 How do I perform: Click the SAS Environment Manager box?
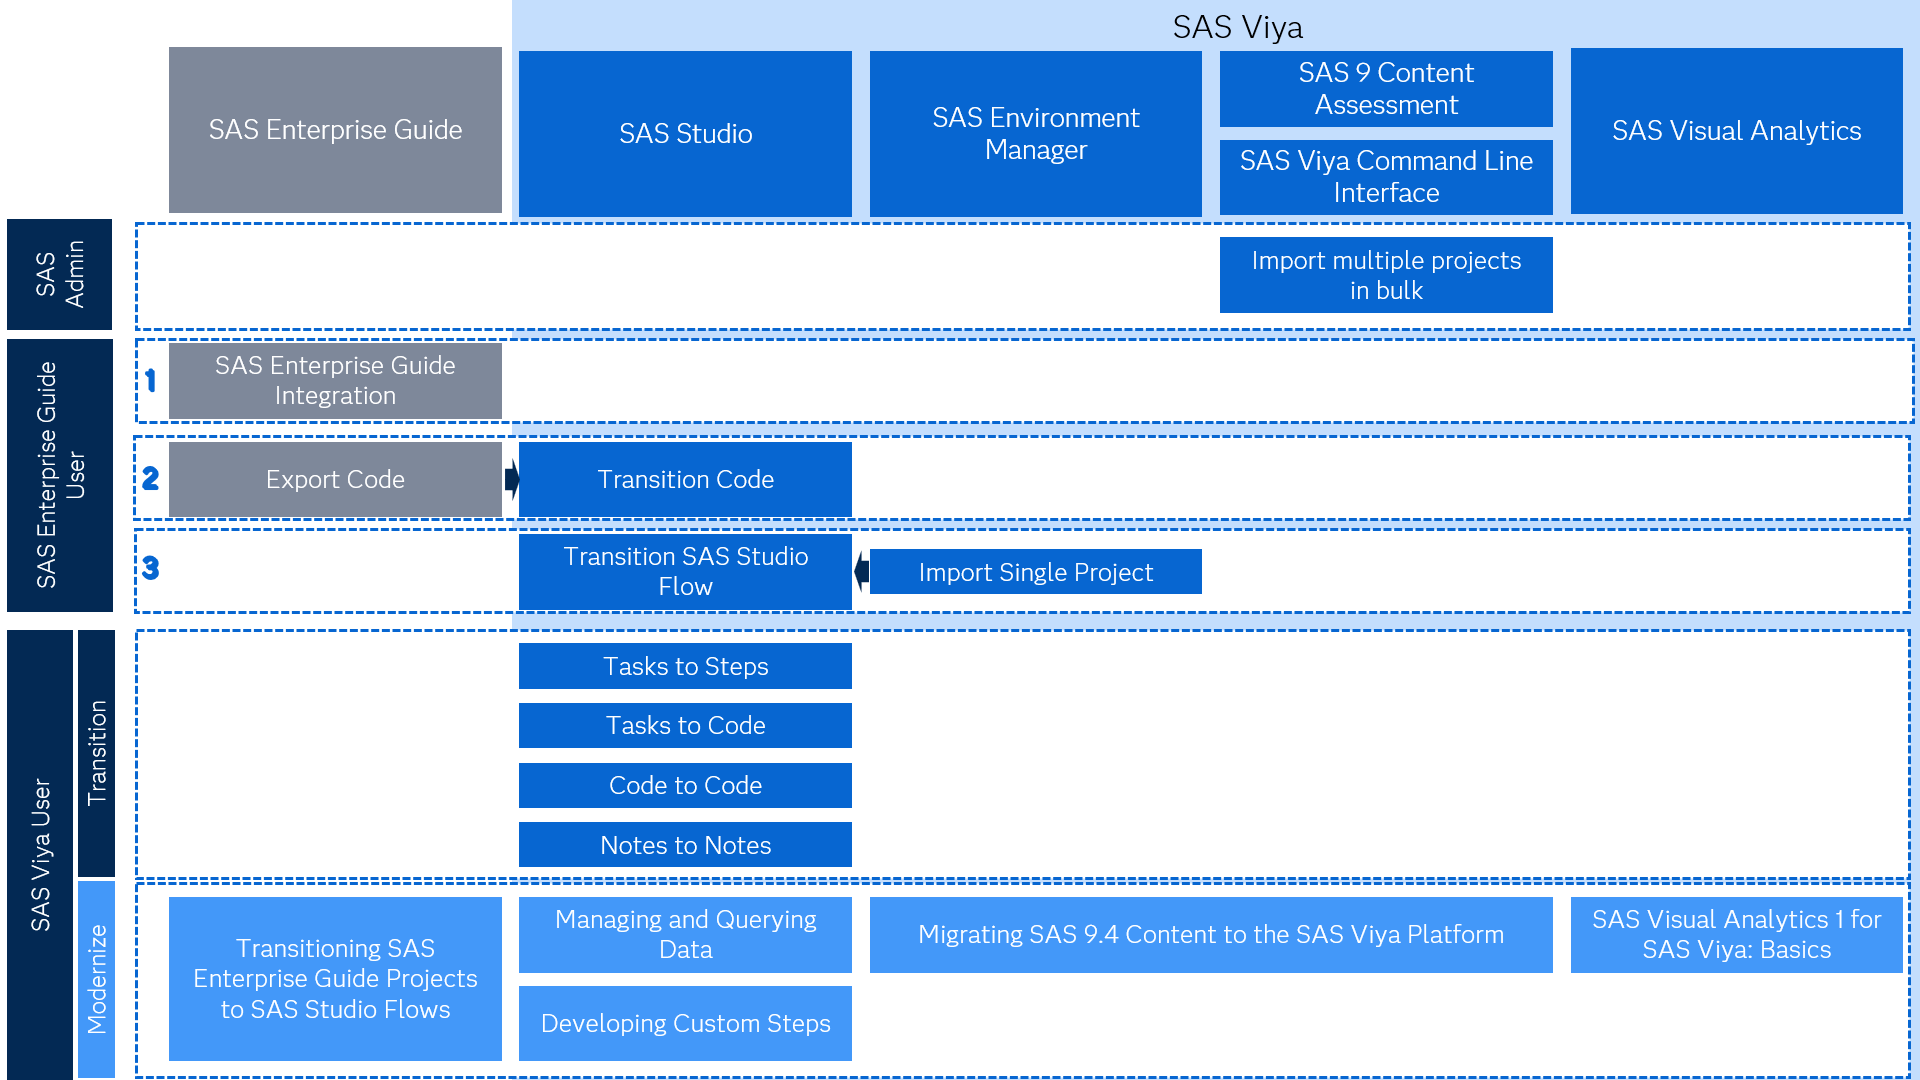click(x=1035, y=133)
